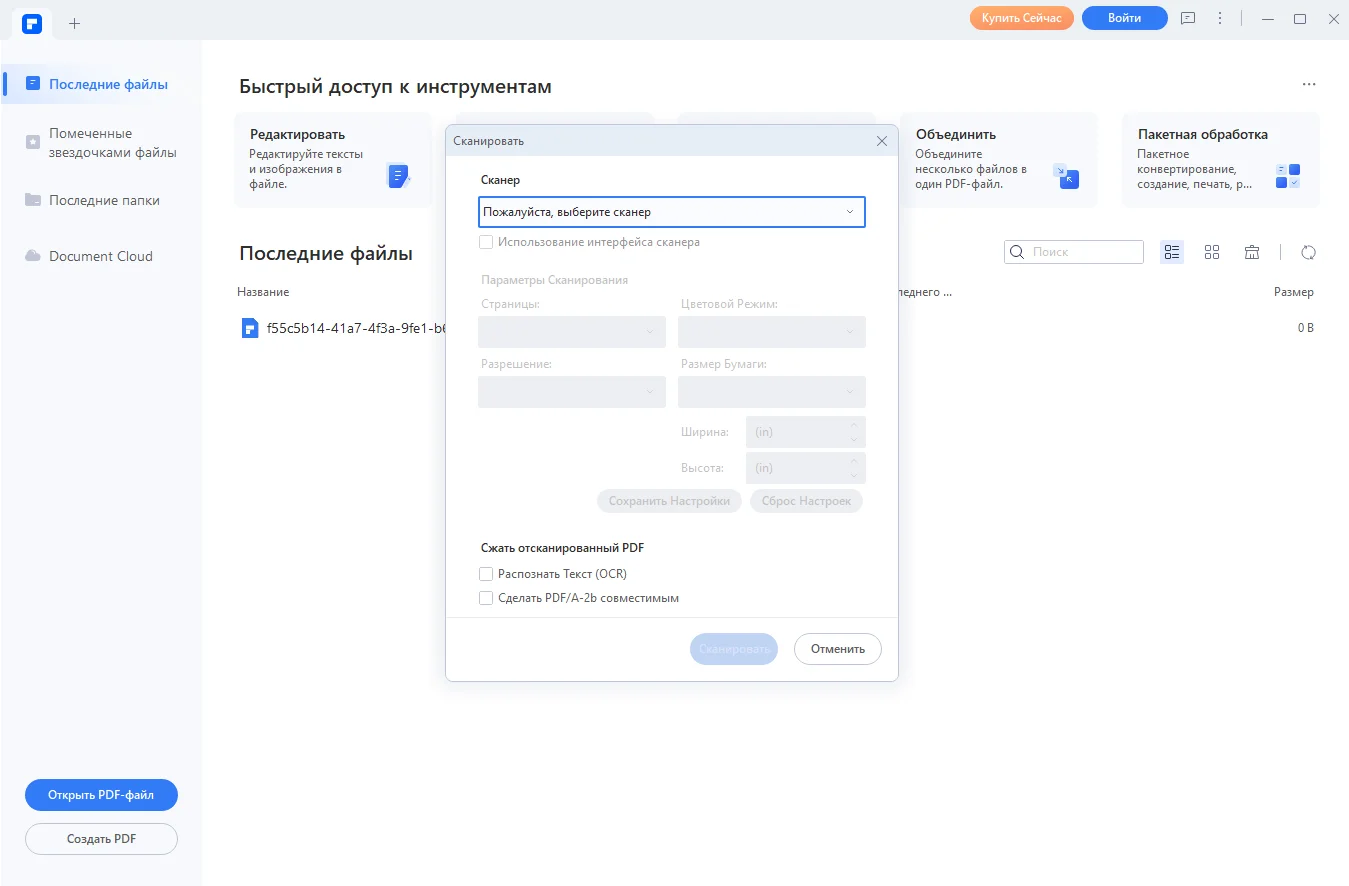Go to Document Cloud in sidebar

100,256
